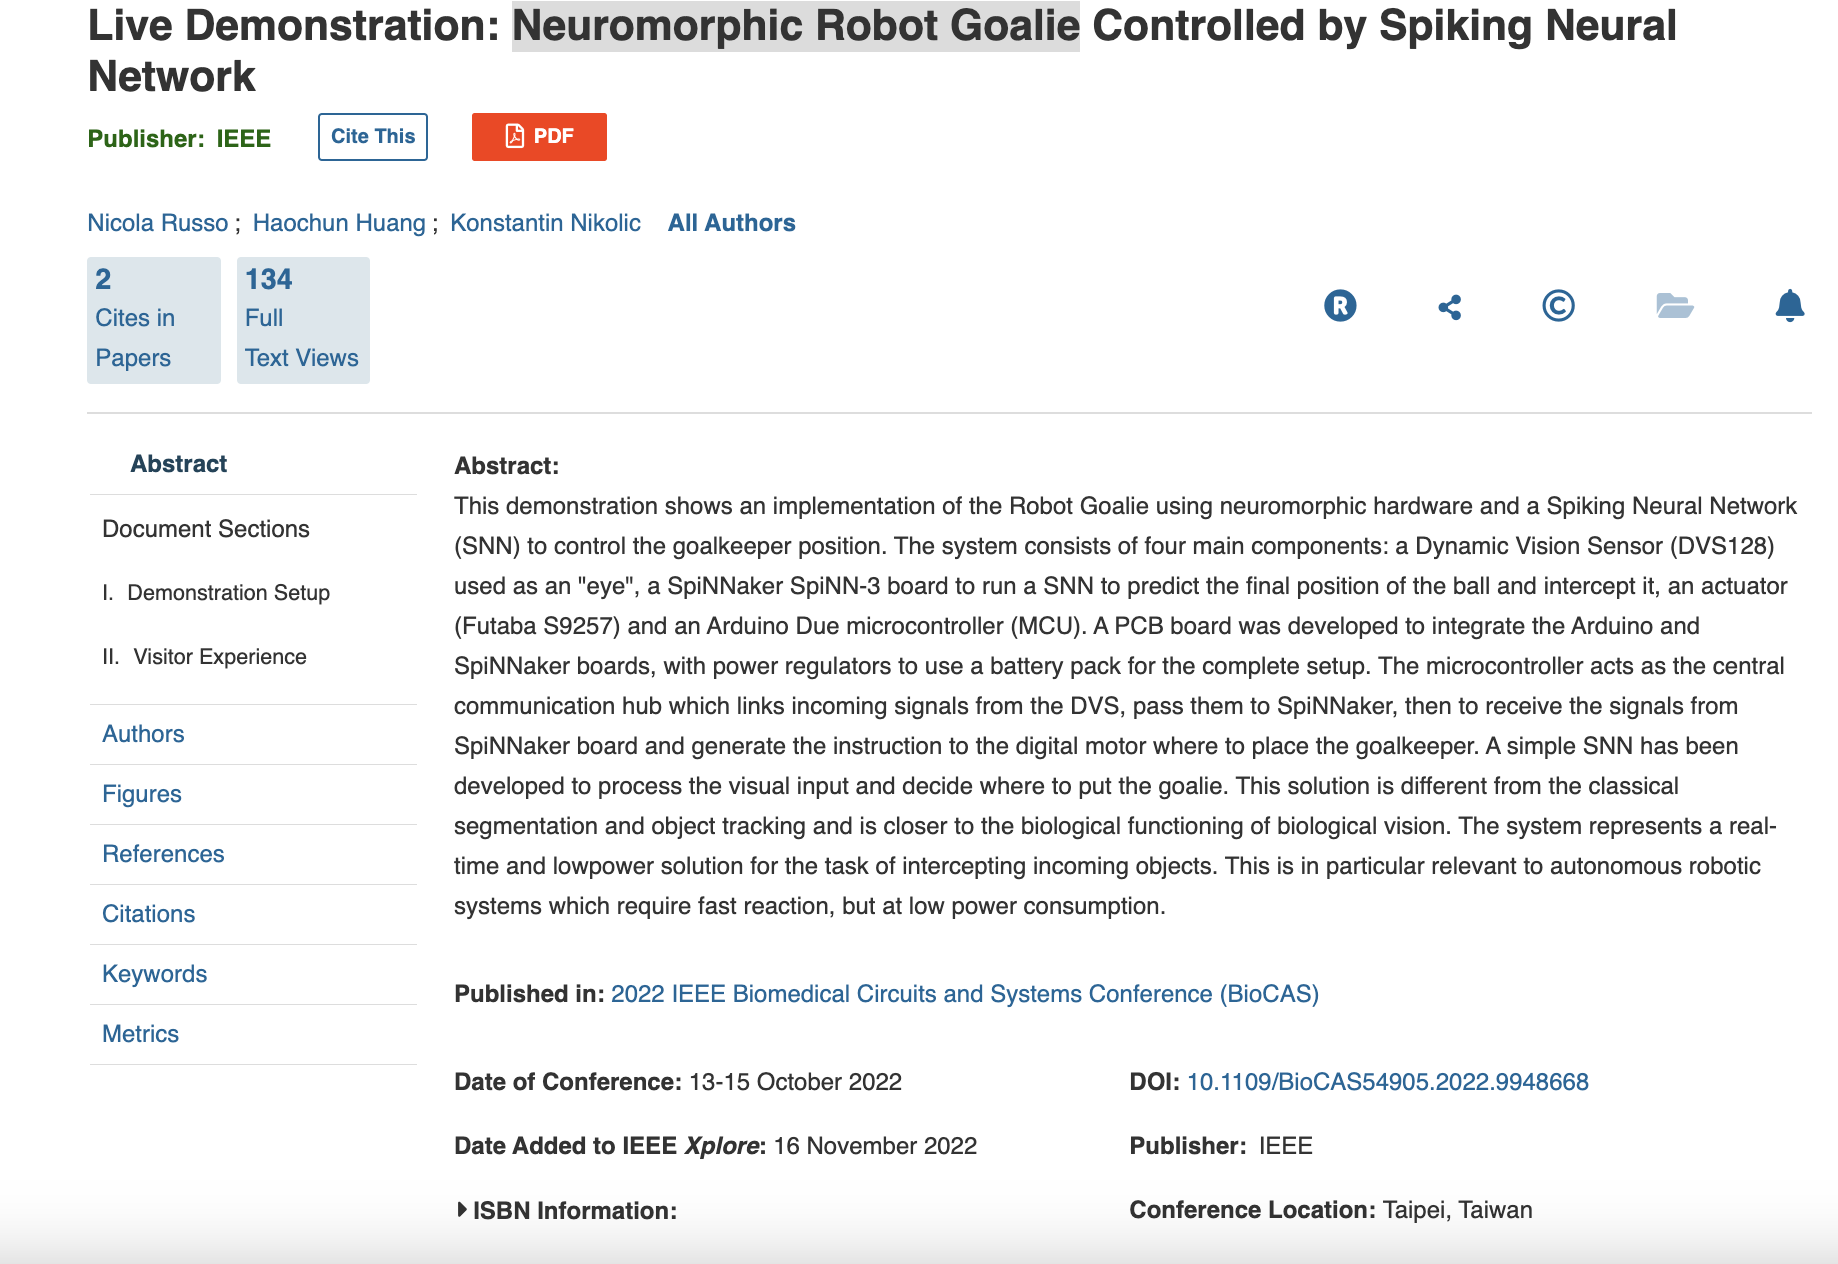Click the copyright icon
This screenshot has width=1838, height=1264.
tap(1558, 305)
